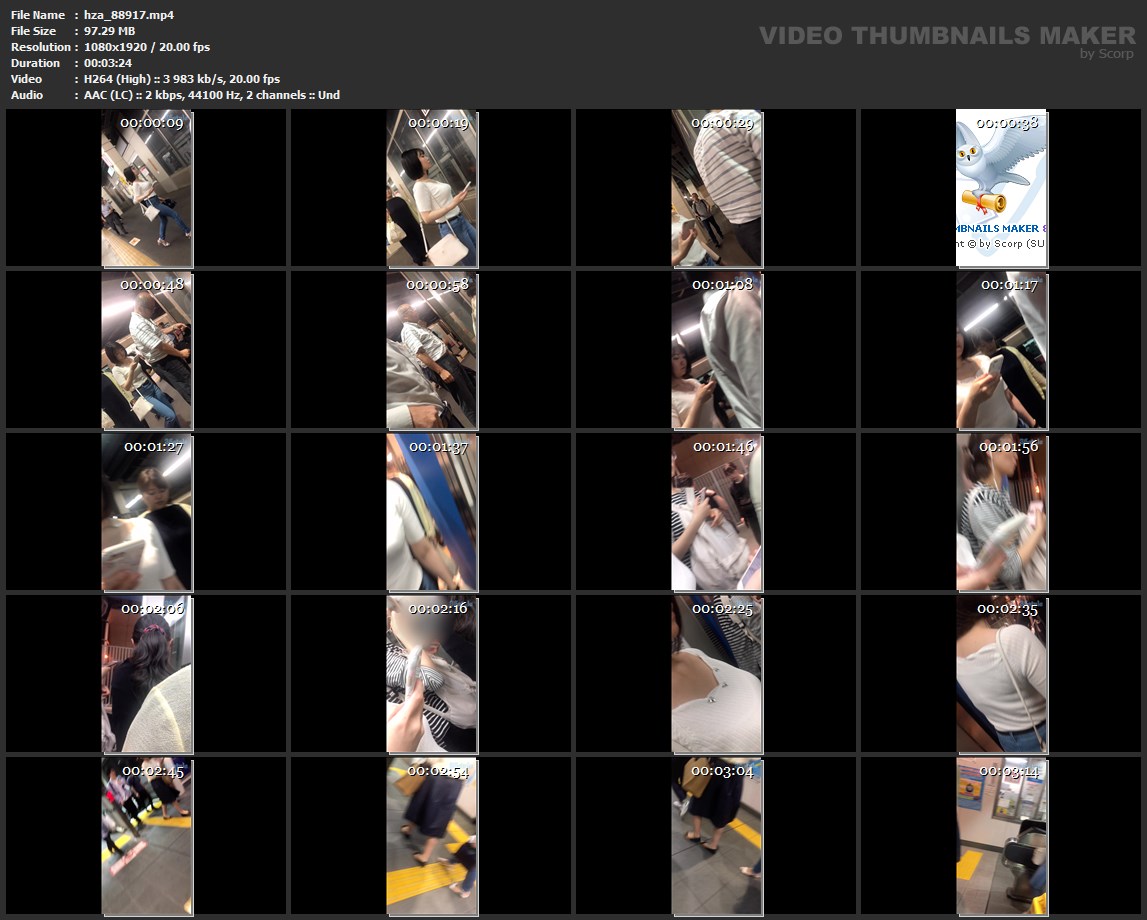Click the frame labeled 00:00:58

(432, 350)
